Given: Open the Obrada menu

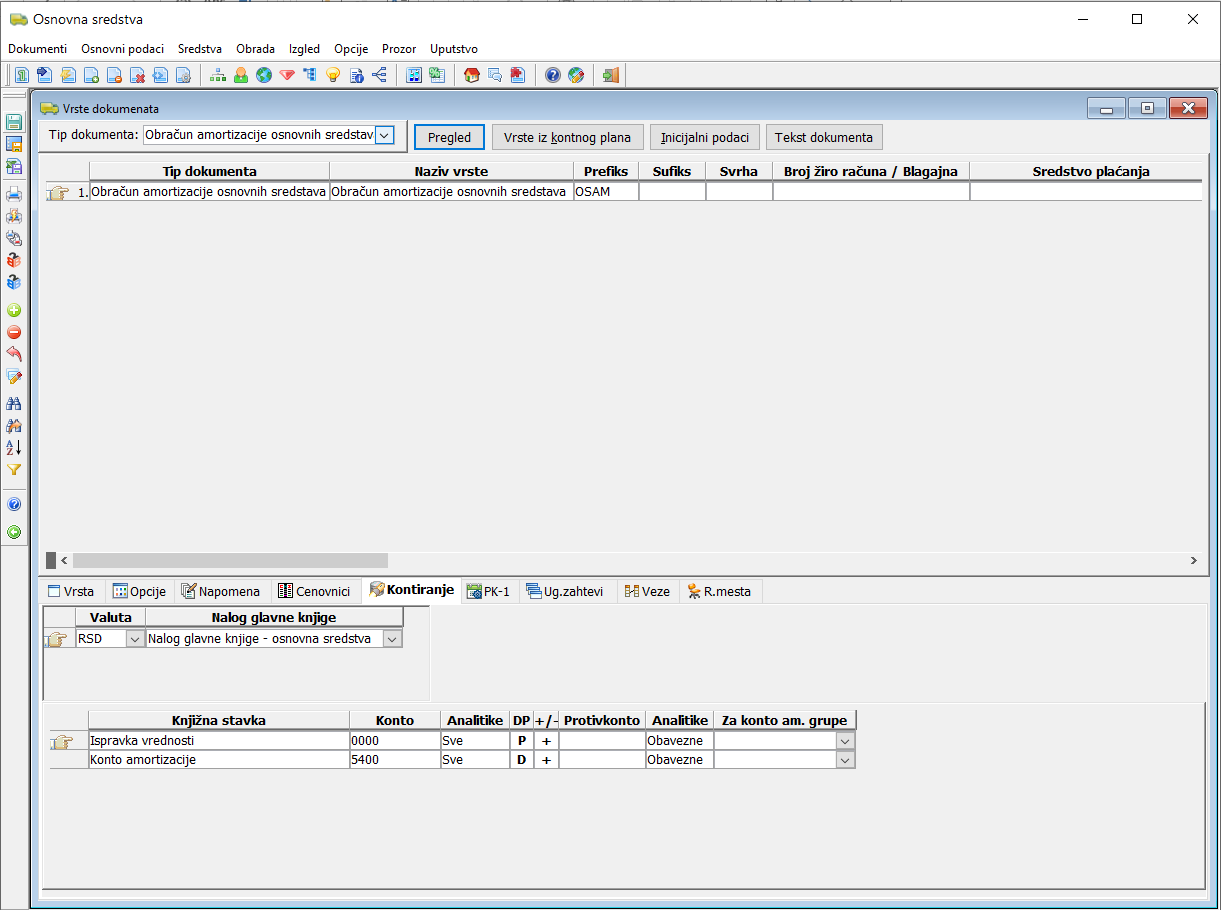Looking at the screenshot, I should (255, 49).
